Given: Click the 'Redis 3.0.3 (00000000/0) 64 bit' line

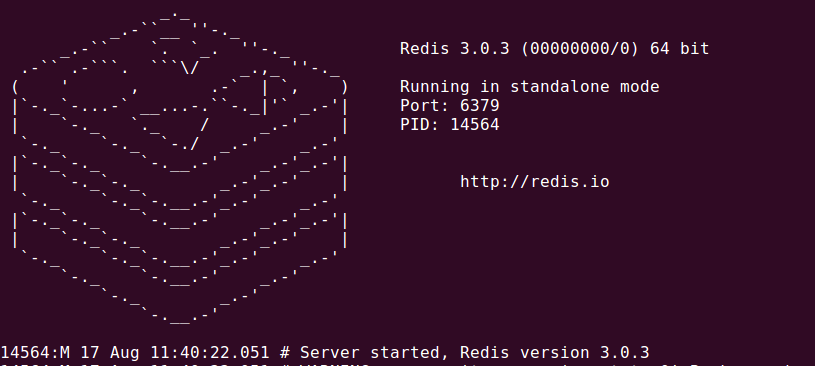Looking at the screenshot, I should 555,49.
